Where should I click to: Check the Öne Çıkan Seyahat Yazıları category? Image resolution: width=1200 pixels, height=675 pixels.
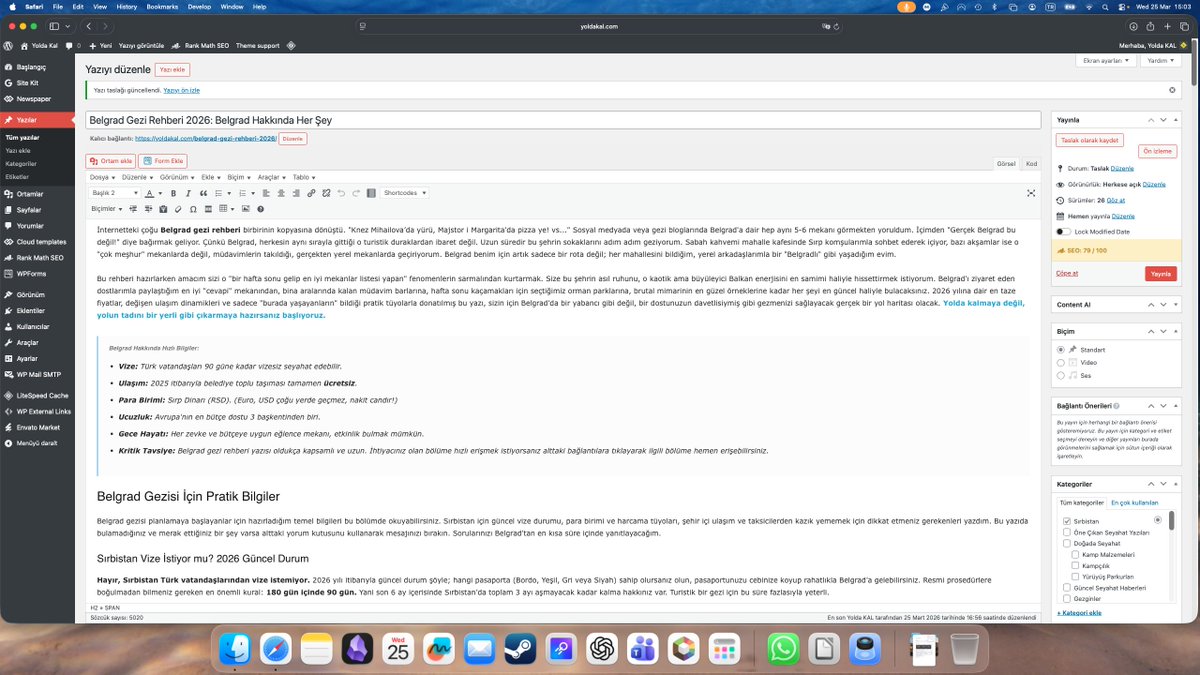pos(1067,533)
